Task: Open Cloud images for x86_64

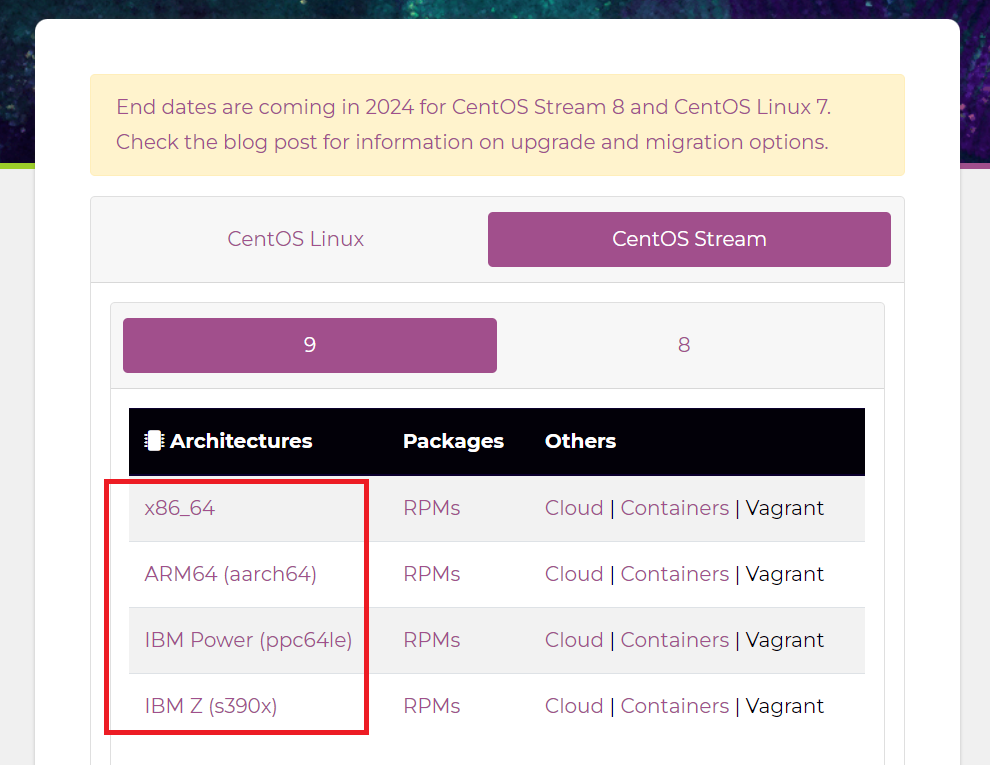Action: pos(574,507)
